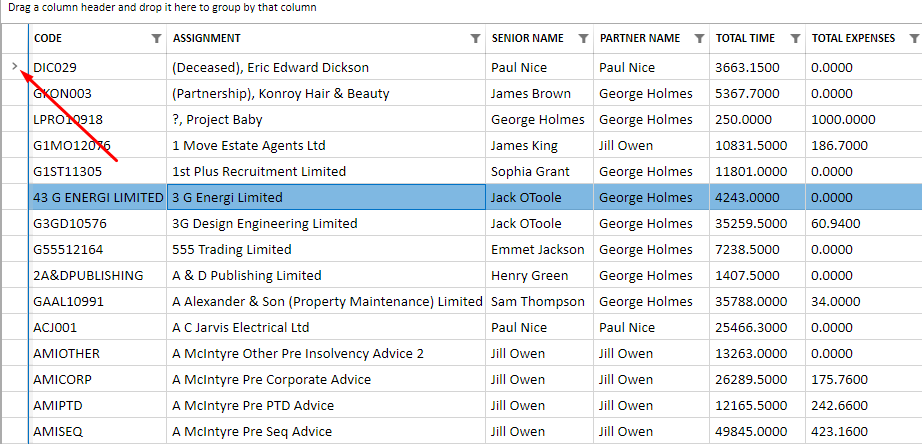Click the 1000.0000 total expenses cell

pyautogui.click(x=843, y=120)
